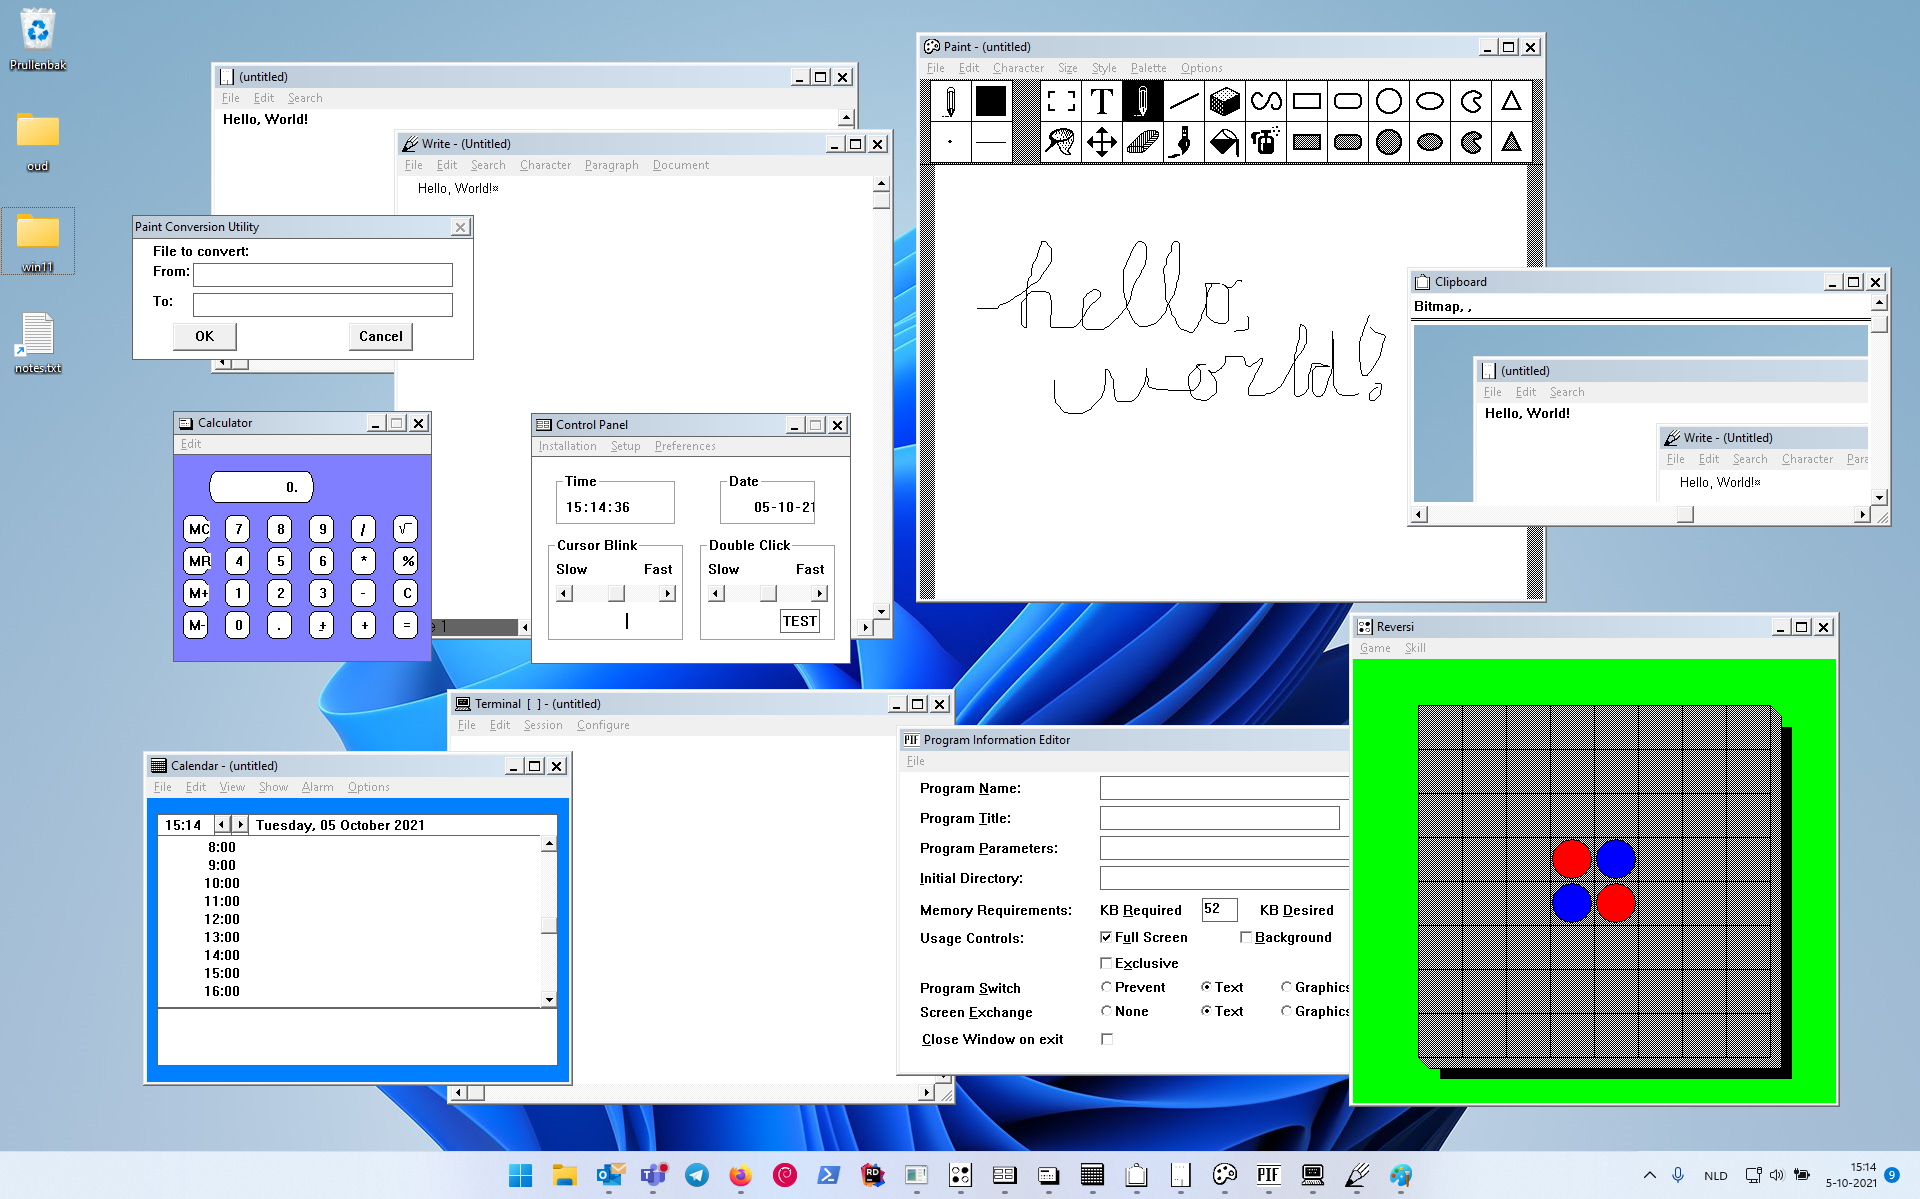The width and height of the screenshot is (1920, 1199).
Task: Select the spray can tool in Paint
Action: point(1265,142)
